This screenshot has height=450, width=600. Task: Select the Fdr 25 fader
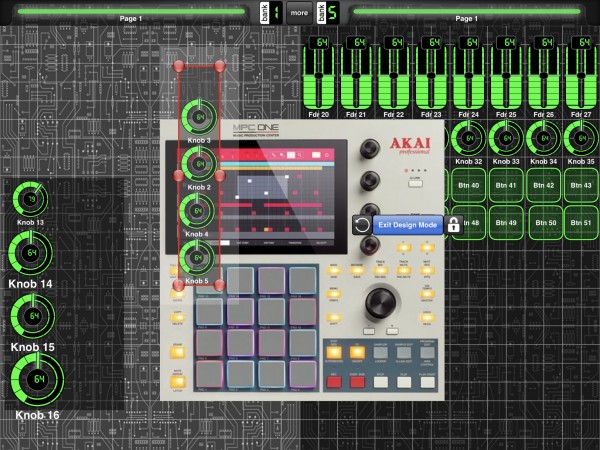click(x=506, y=73)
